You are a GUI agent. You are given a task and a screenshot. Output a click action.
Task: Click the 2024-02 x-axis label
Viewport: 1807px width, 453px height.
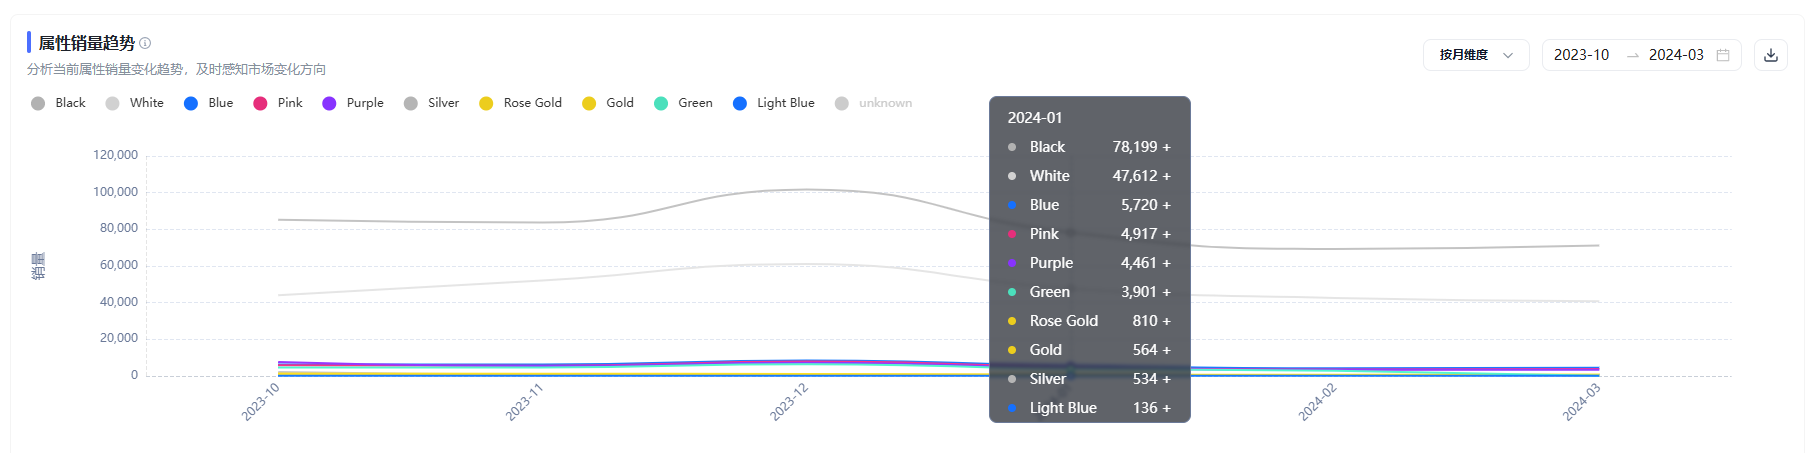click(1317, 402)
